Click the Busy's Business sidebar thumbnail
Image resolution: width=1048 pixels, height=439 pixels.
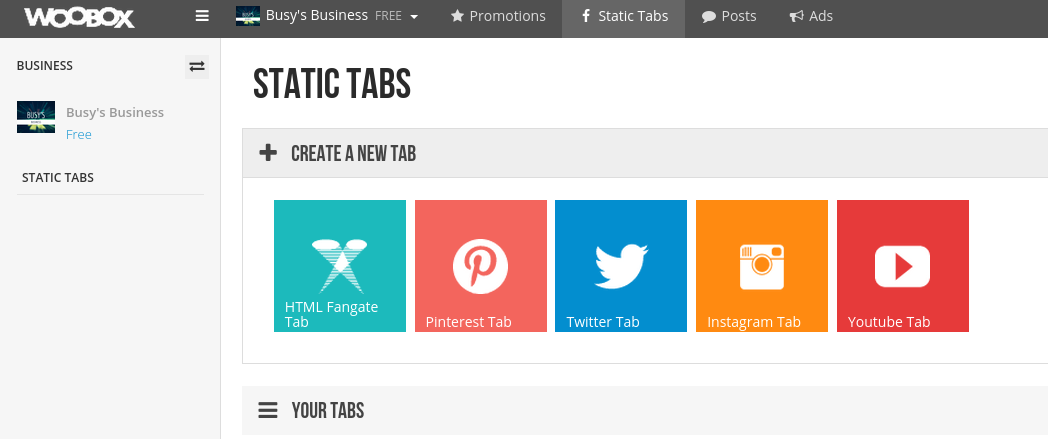36,117
